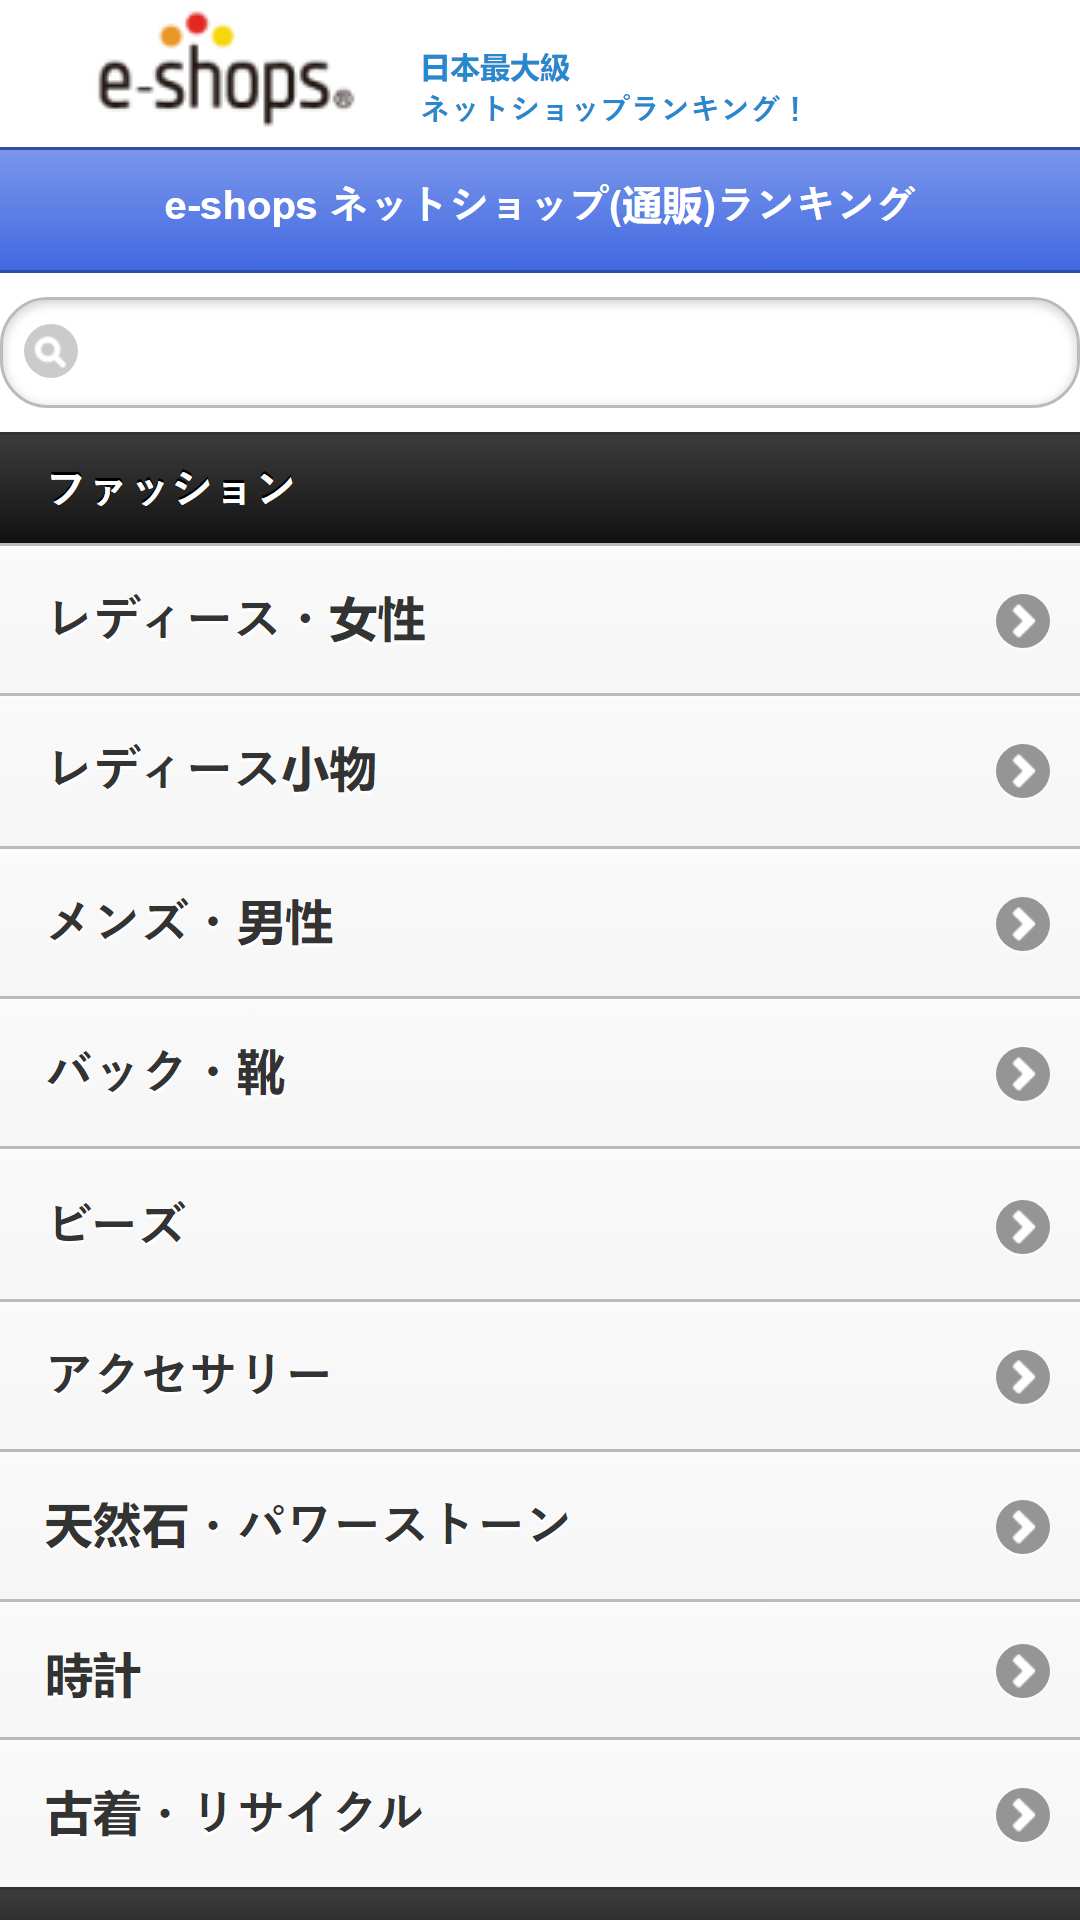Image resolution: width=1080 pixels, height=1920 pixels.
Task: Click the ファッション section header
Action: point(540,488)
